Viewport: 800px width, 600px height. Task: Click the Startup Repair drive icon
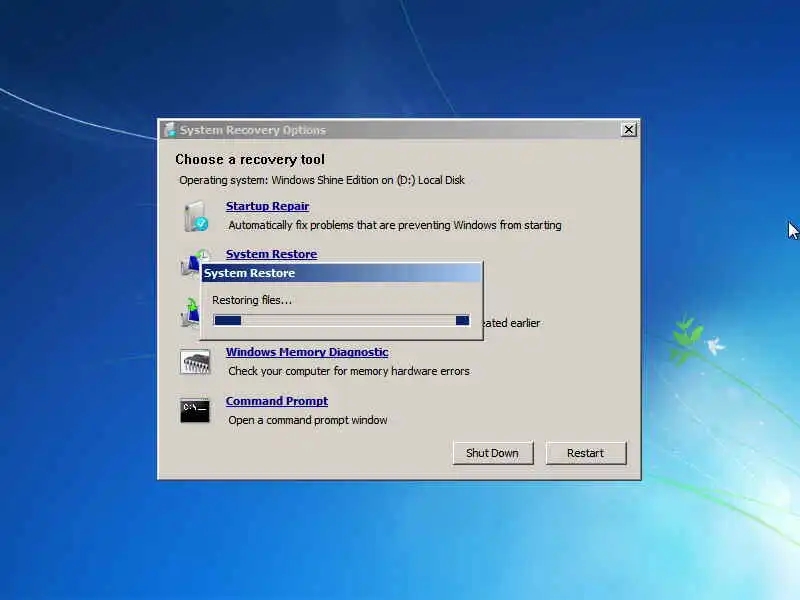pos(196,216)
